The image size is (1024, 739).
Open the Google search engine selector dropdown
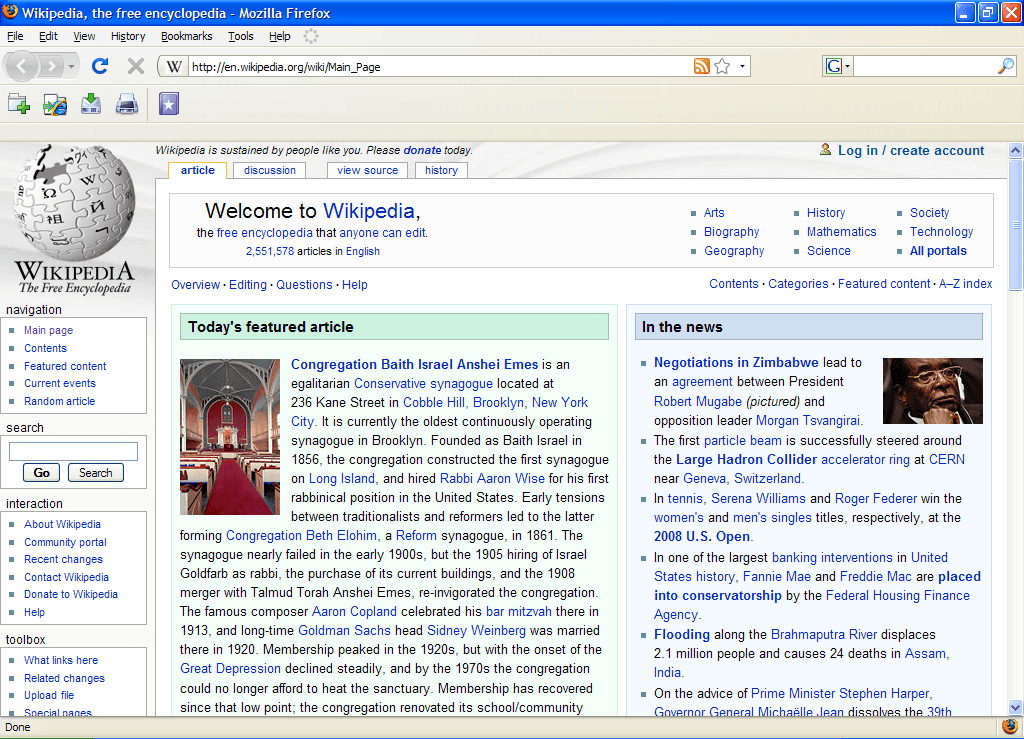click(839, 66)
